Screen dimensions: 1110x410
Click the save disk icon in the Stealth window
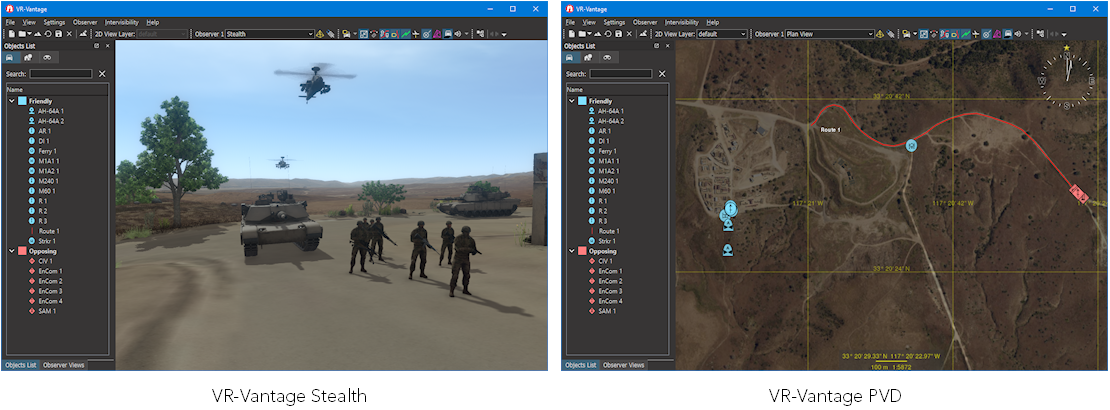58,34
